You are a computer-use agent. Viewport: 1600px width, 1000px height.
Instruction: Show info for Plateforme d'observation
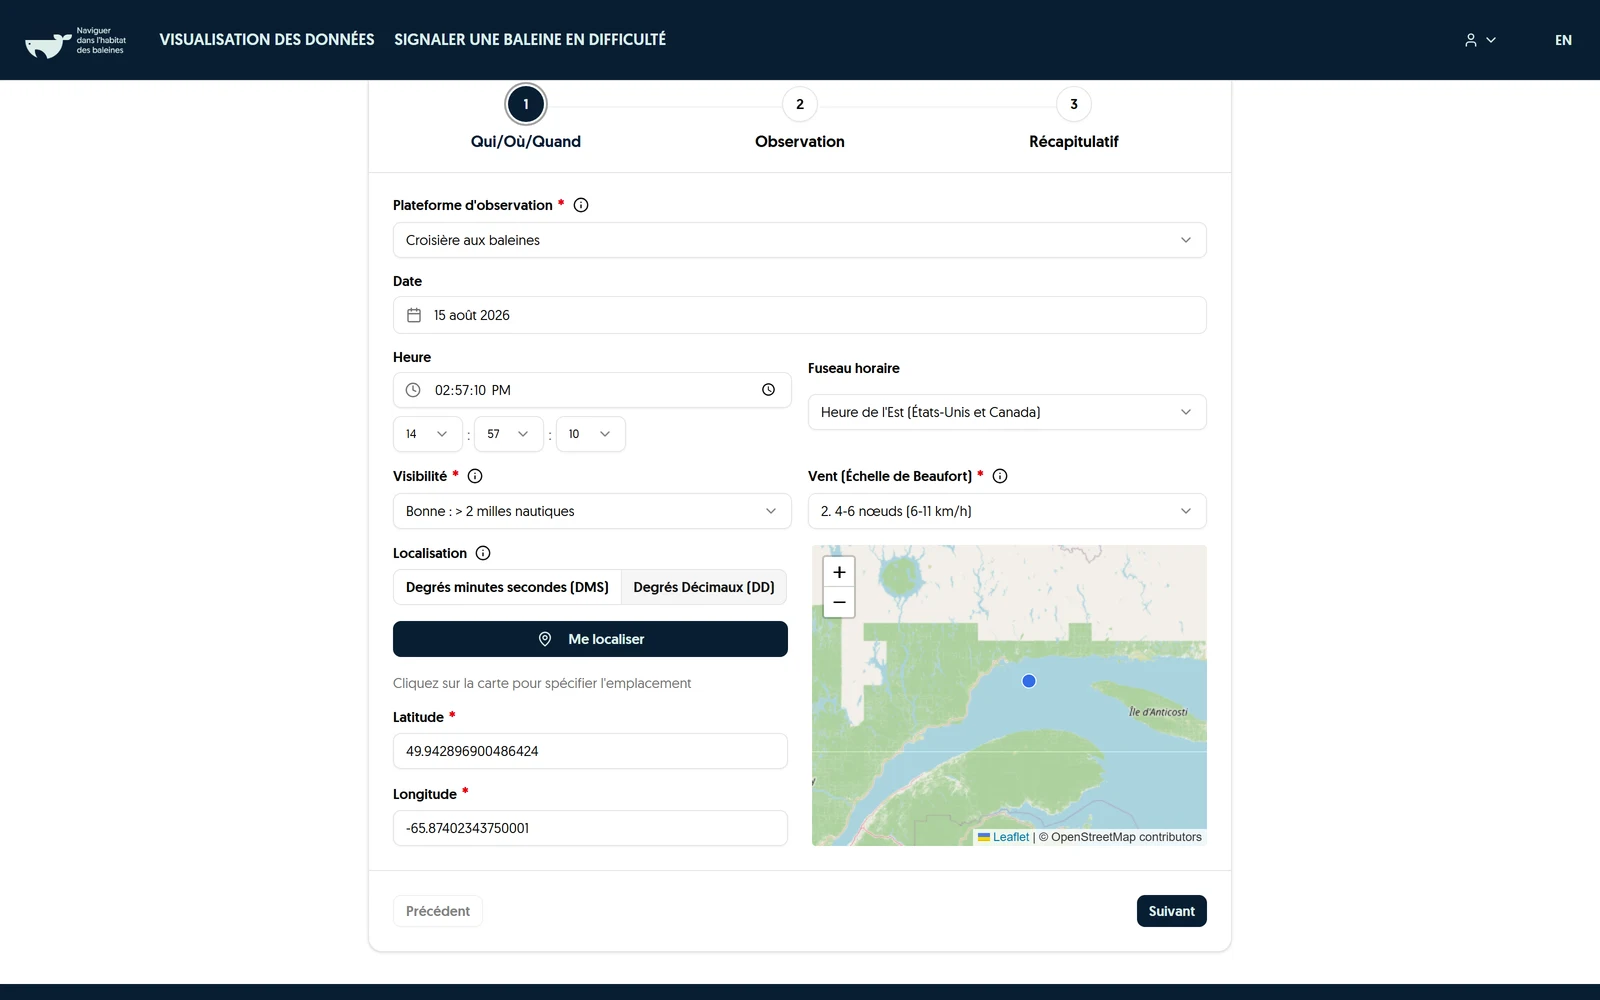[x=581, y=205]
